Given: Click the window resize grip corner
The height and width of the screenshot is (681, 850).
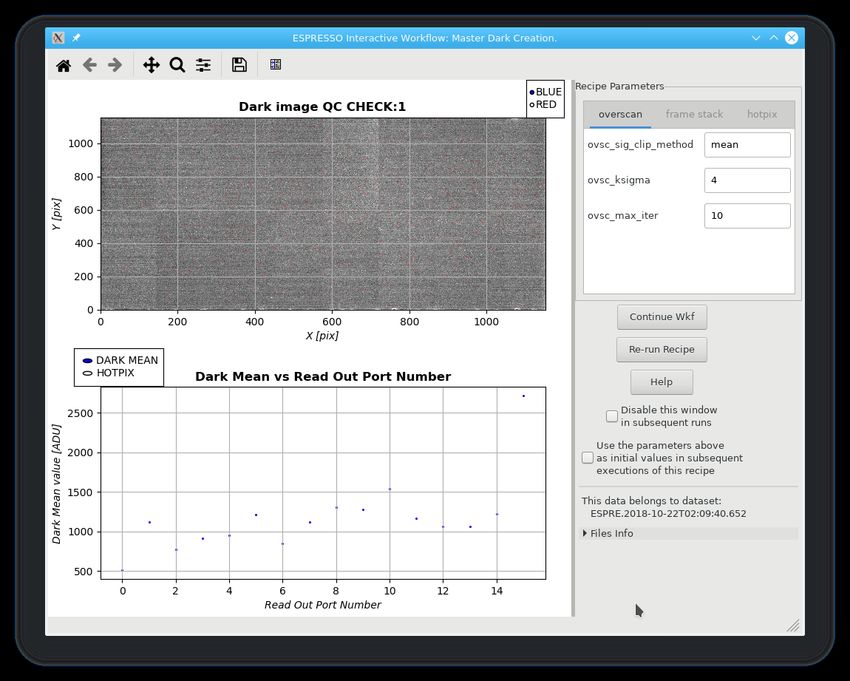Looking at the screenshot, I should coord(793,626).
